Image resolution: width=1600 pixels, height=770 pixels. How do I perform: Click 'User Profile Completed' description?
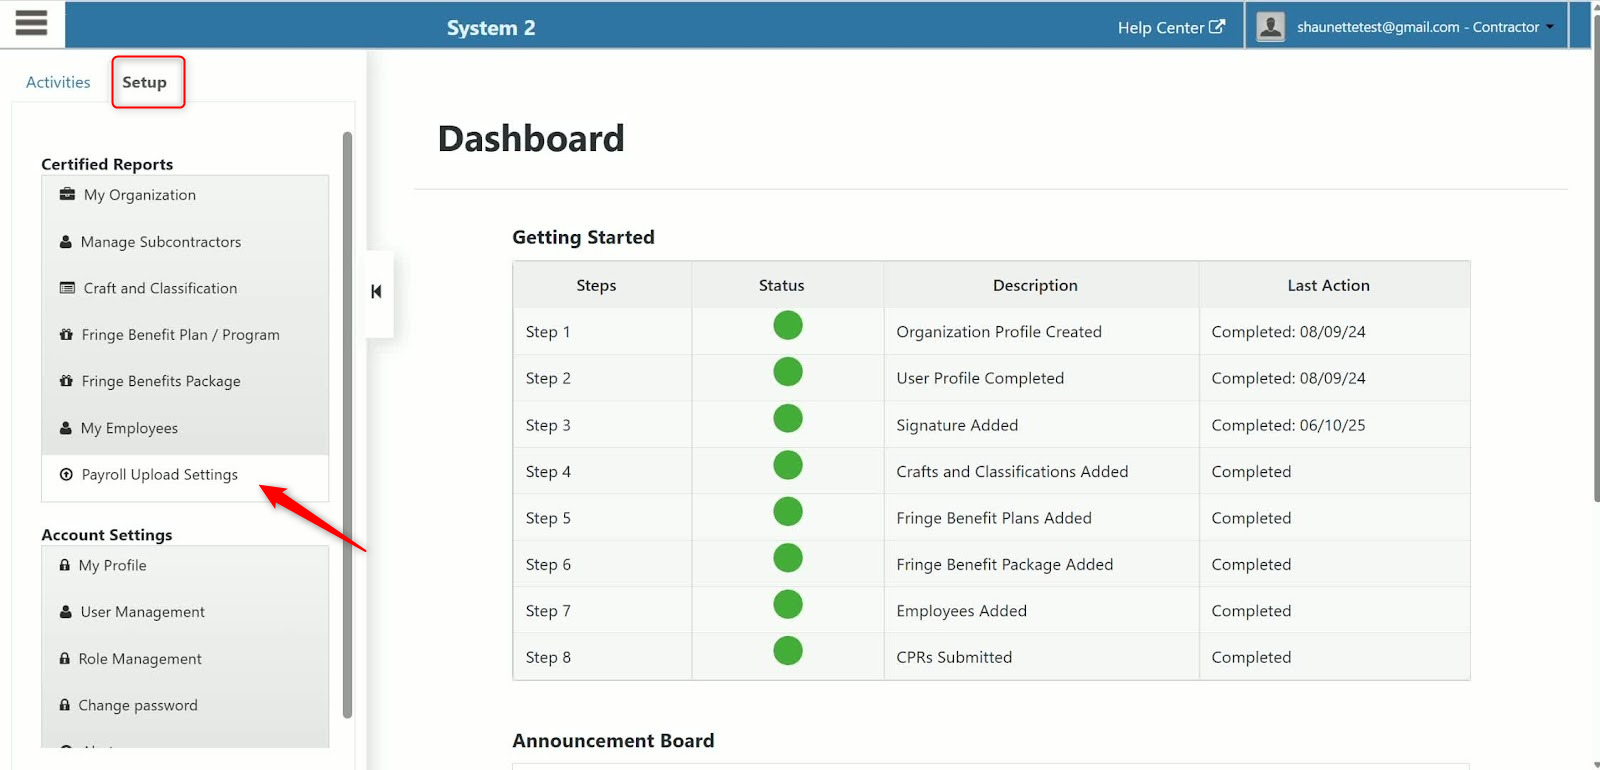980,378
